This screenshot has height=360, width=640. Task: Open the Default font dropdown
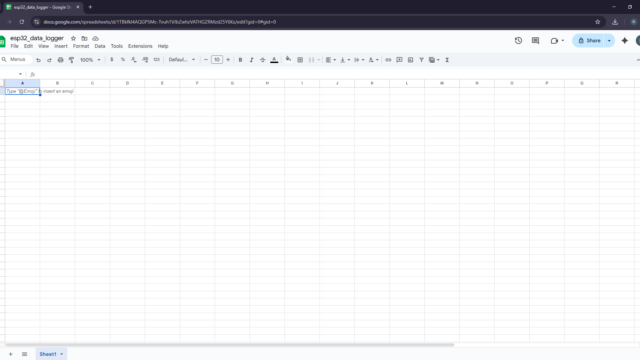click(x=182, y=60)
